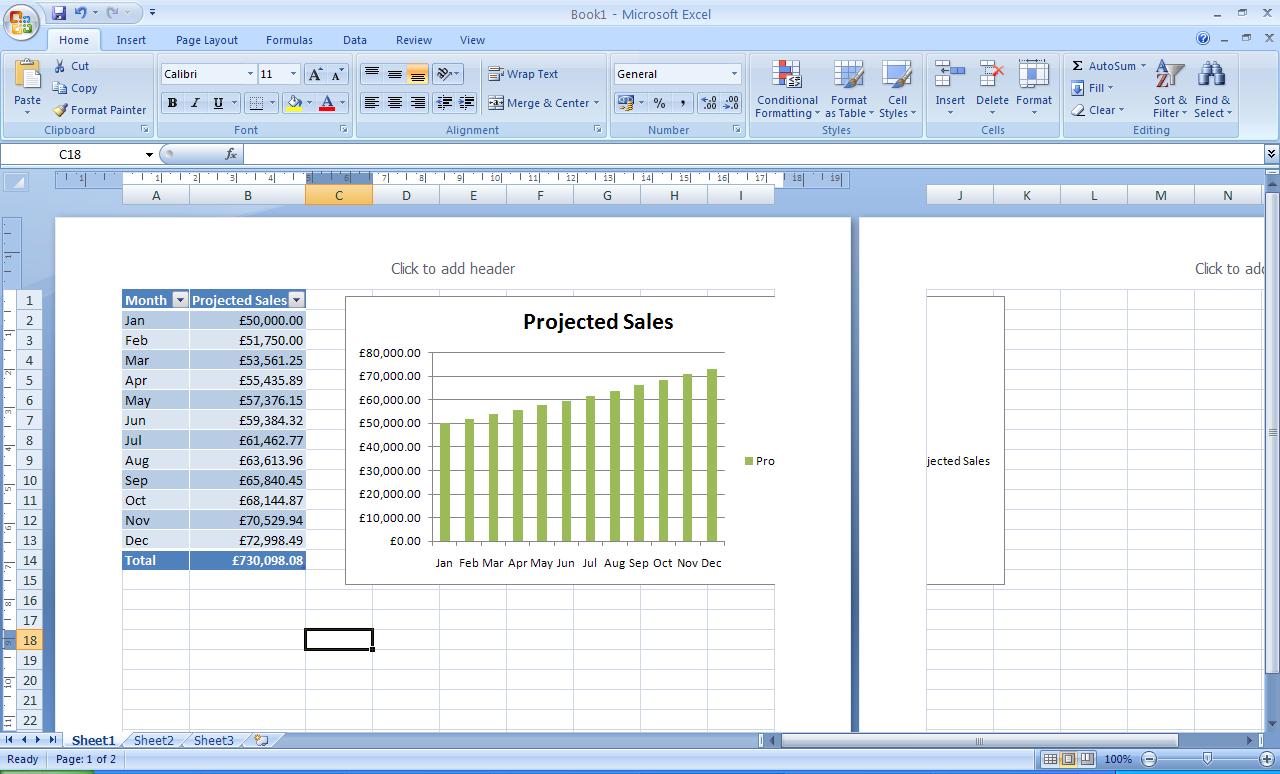Image resolution: width=1280 pixels, height=774 pixels.
Task: Open the General number format dropdown
Action: [x=734, y=74]
